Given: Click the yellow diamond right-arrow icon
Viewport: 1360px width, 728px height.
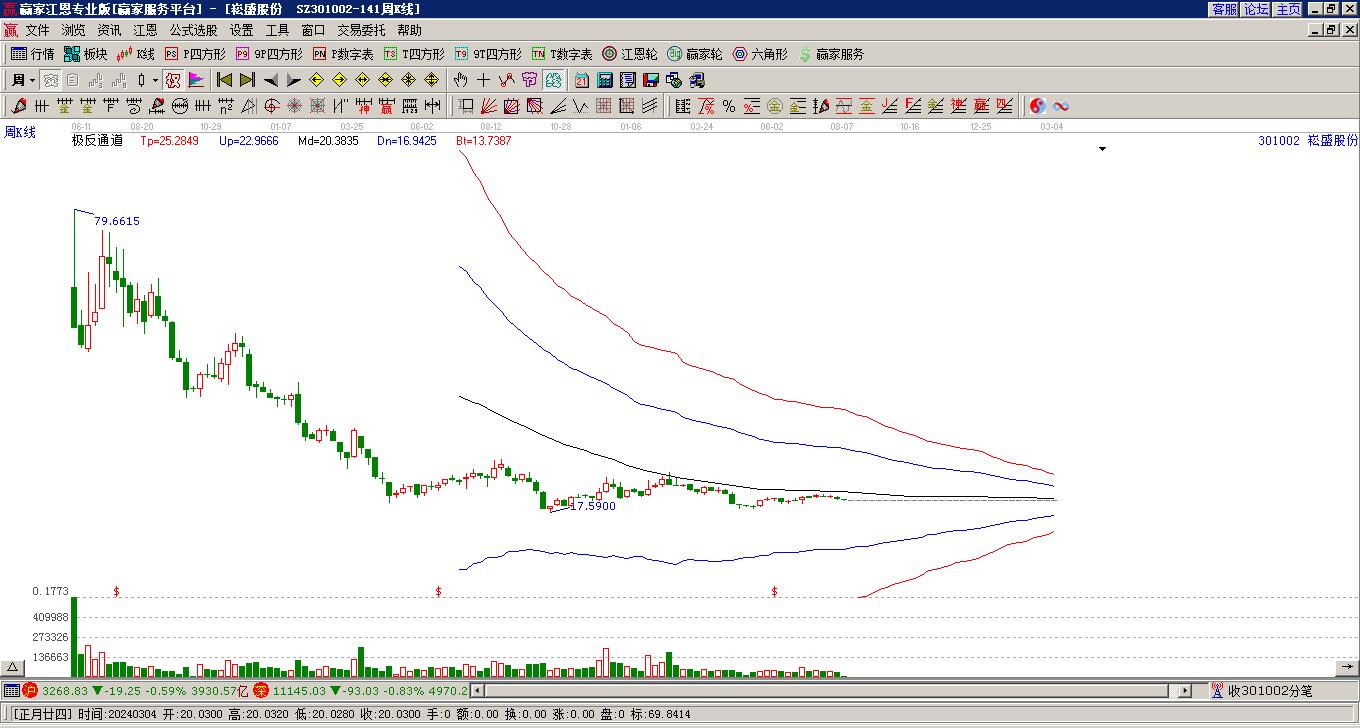Looking at the screenshot, I should click(x=339, y=80).
